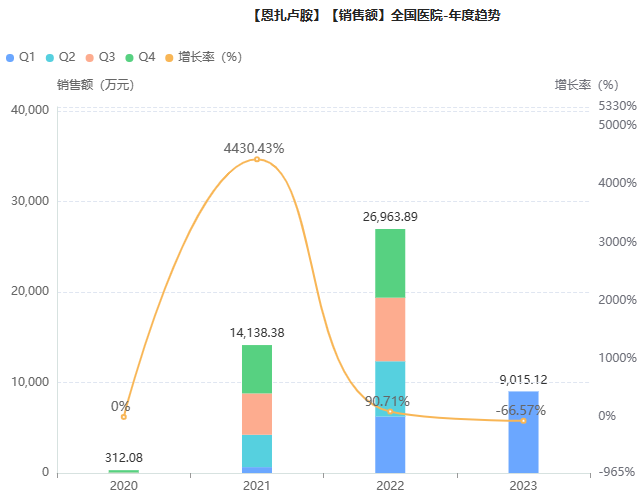The height and width of the screenshot is (500, 644).
Task: Select the orange Q3 segment of 2021 bar
Action: tap(257, 414)
